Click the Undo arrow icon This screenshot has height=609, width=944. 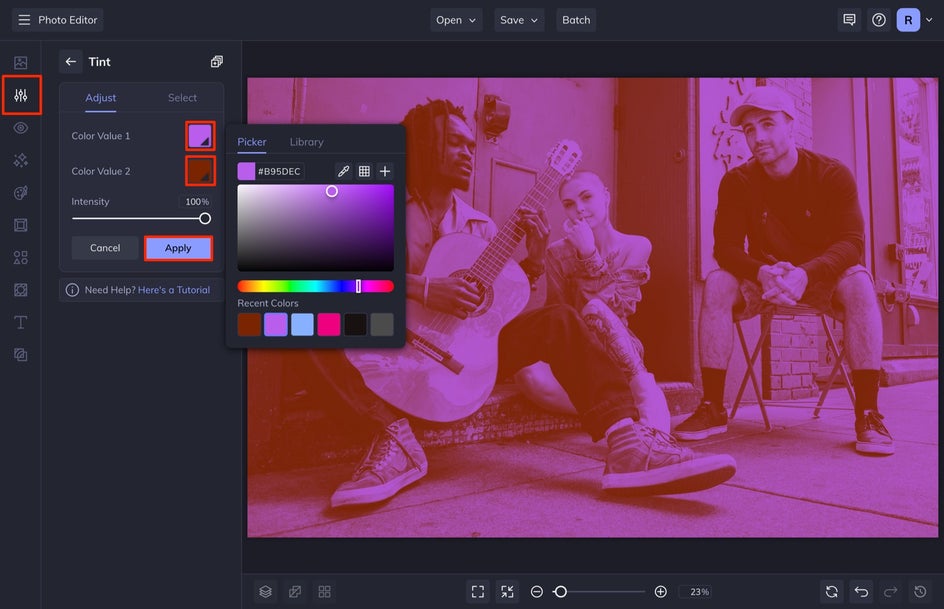[x=861, y=592]
